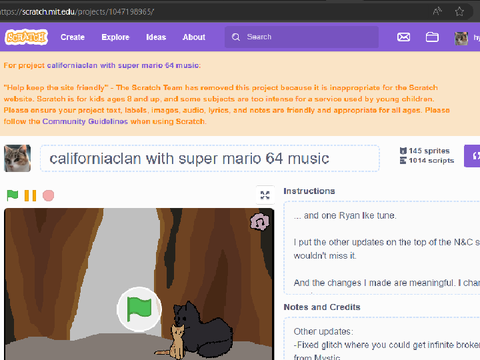Open the Create menu item
The image size is (480, 360).
click(72, 37)
